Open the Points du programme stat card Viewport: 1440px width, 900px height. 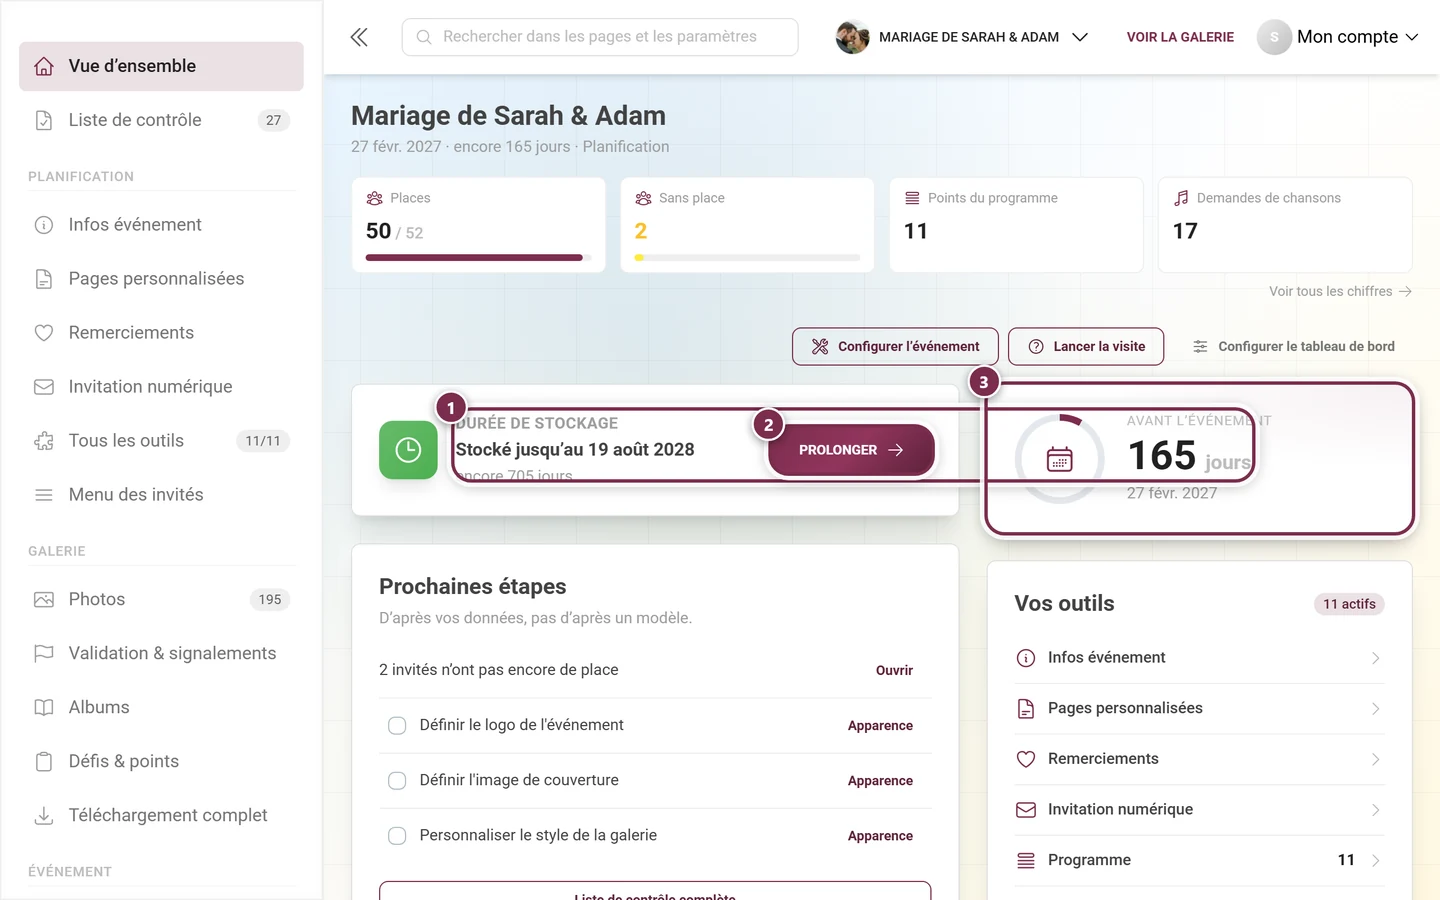point(1016,225)
